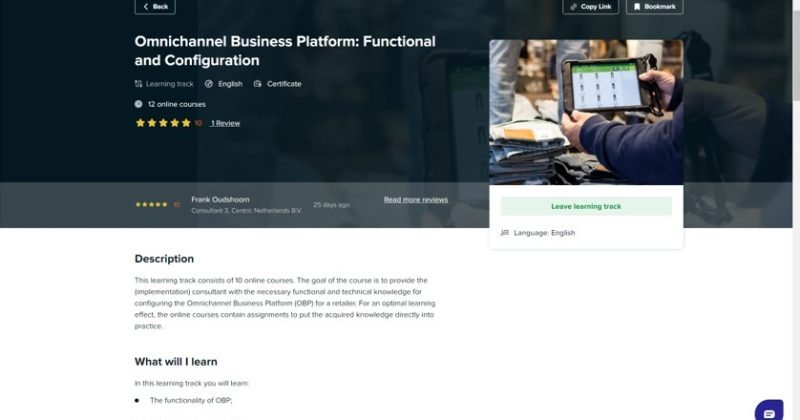Open Read more reviews link
Screen dimensions: 800x420
416,200
